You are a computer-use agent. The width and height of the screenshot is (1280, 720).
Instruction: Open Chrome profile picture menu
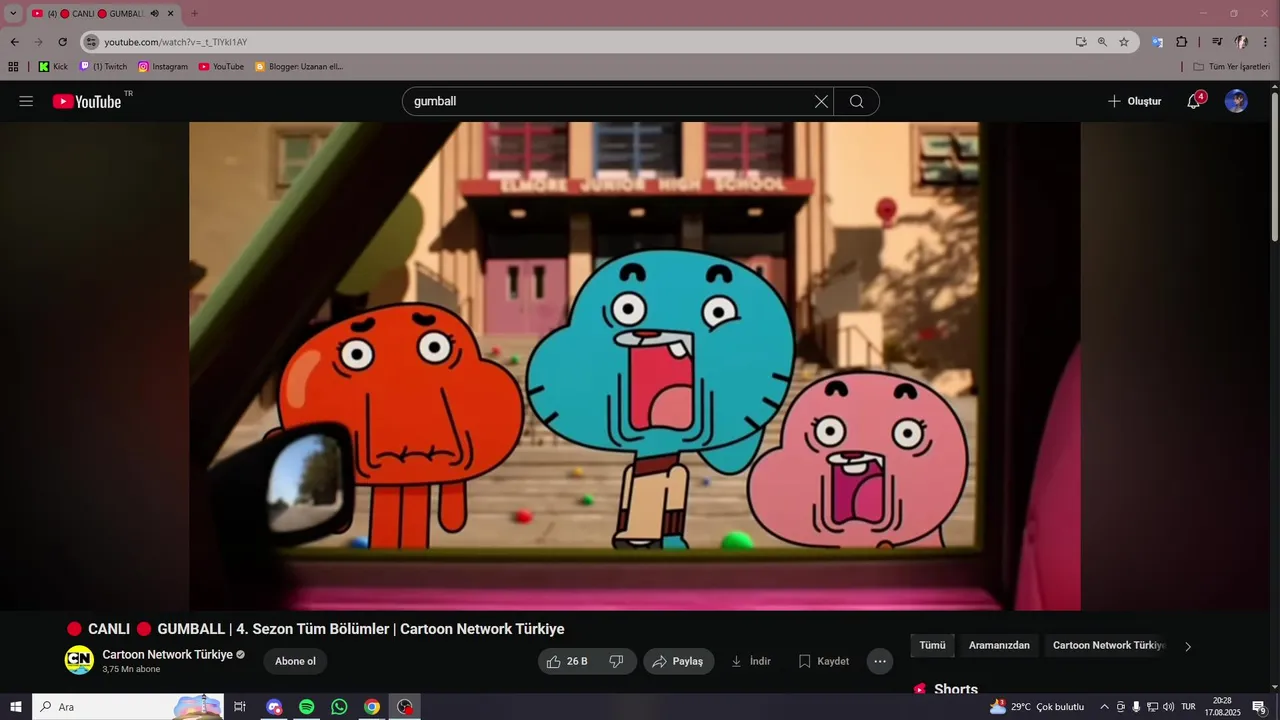coord(1241,42)
